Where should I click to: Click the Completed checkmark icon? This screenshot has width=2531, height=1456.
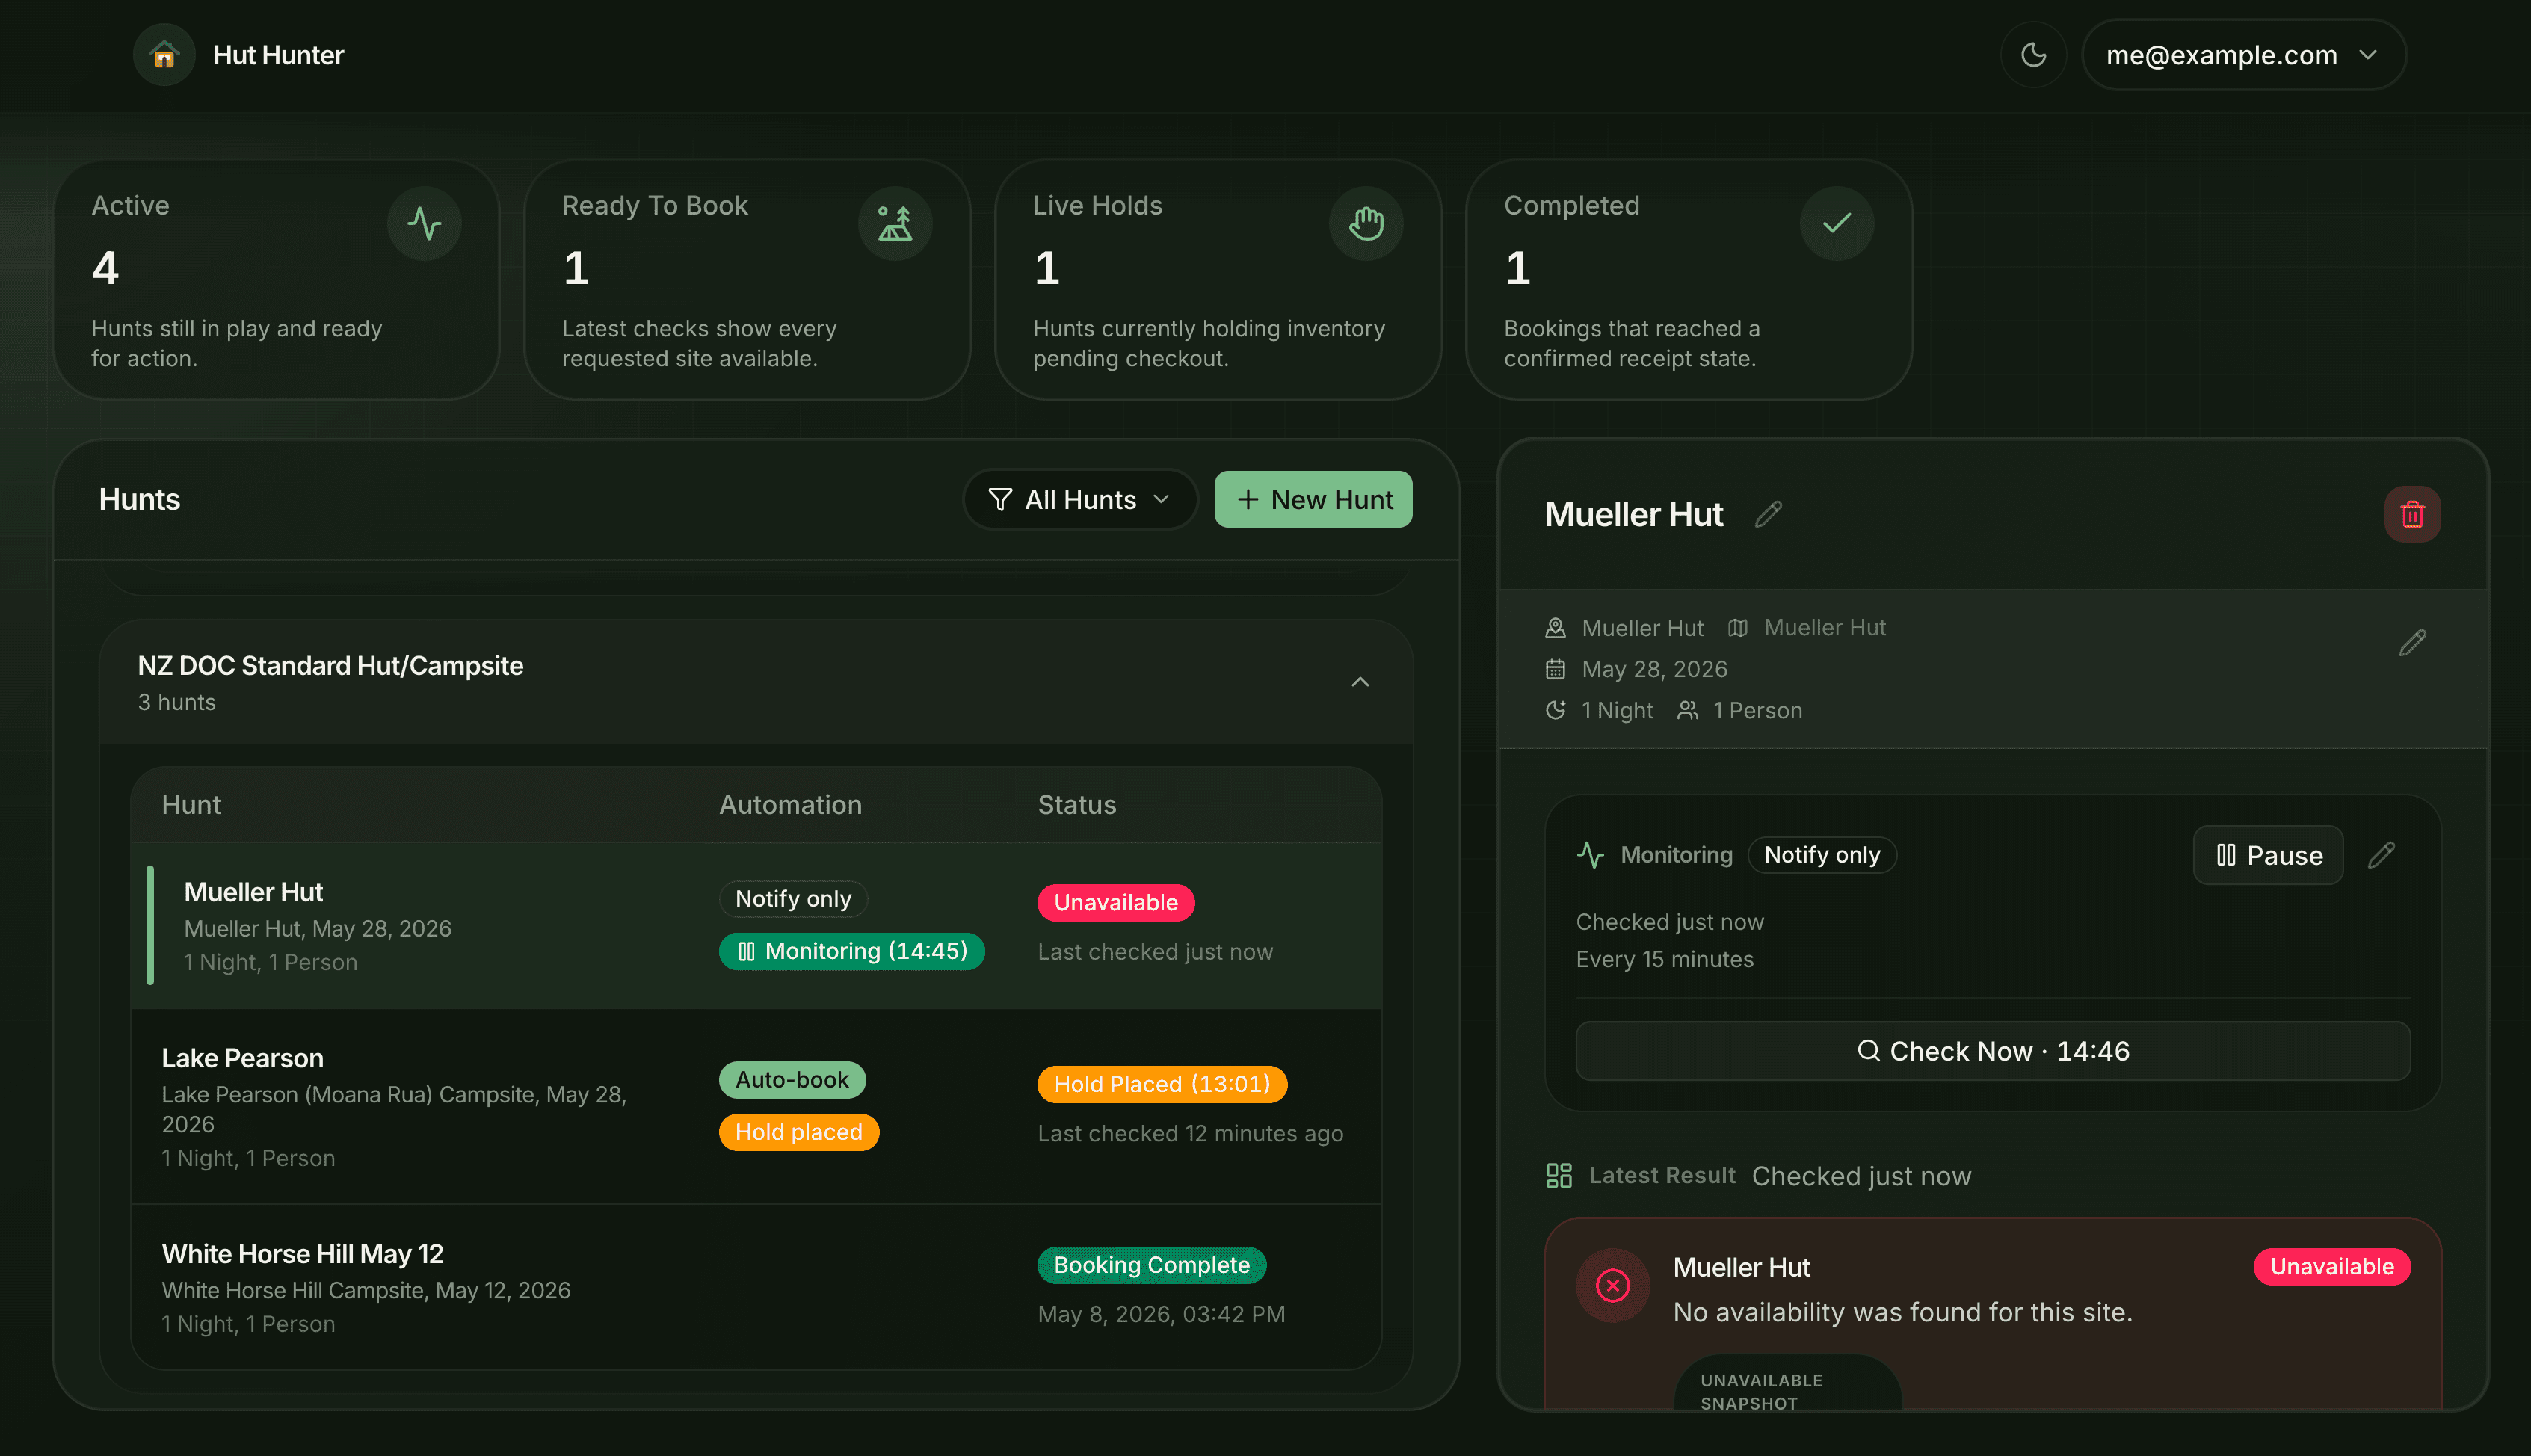coord(1837,223)
